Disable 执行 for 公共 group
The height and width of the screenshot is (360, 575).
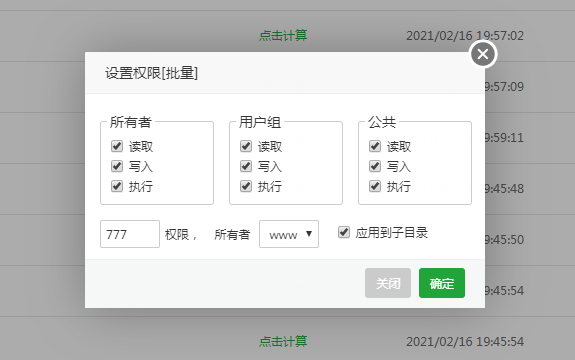pos(375,186)
